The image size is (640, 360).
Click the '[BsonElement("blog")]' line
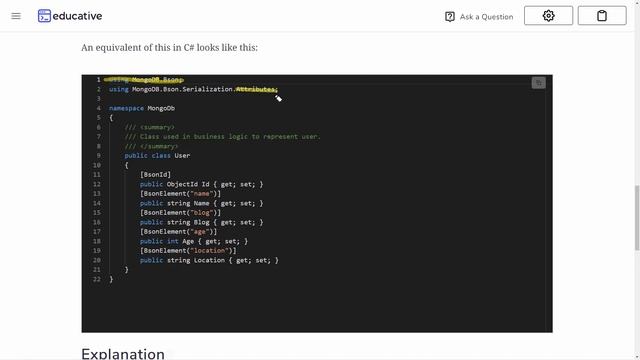pyautogui.click(x=180, y=212)
